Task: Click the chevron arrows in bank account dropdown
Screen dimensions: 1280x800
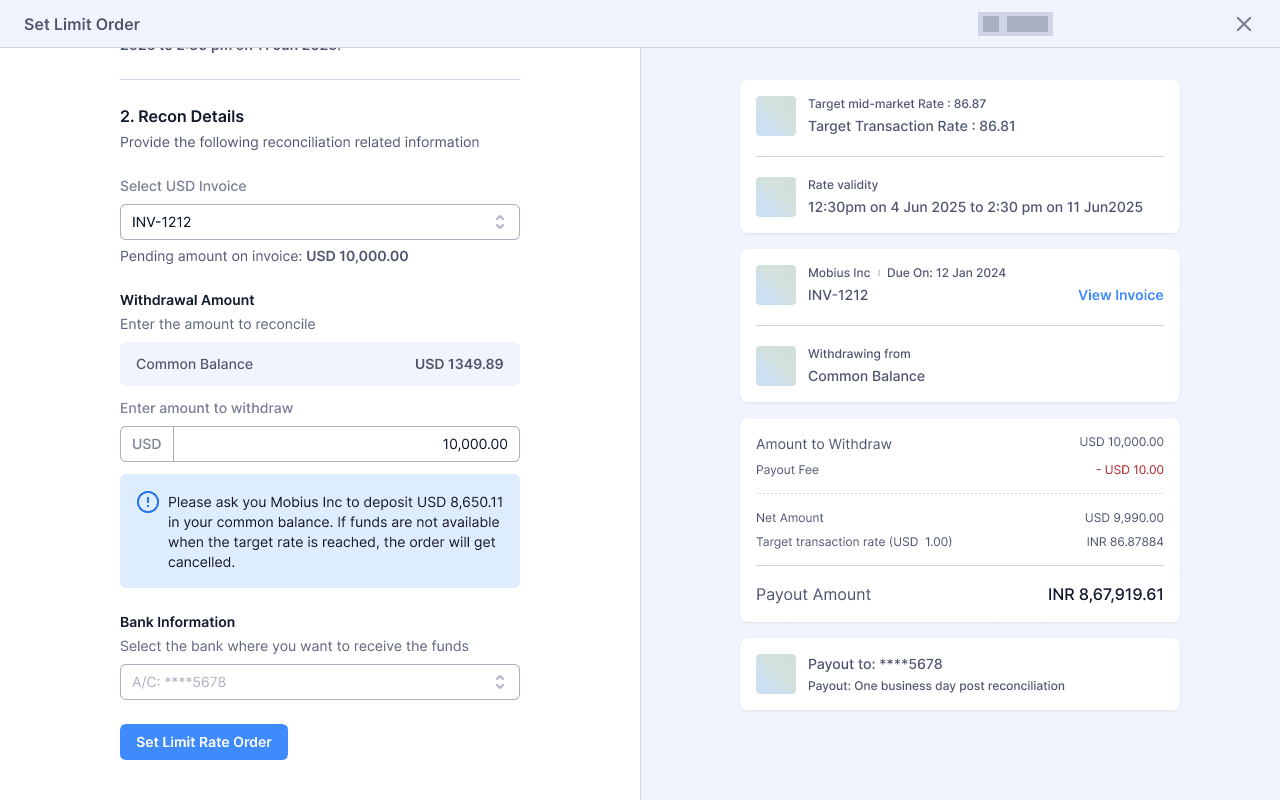Action: [x=500, y=682]
